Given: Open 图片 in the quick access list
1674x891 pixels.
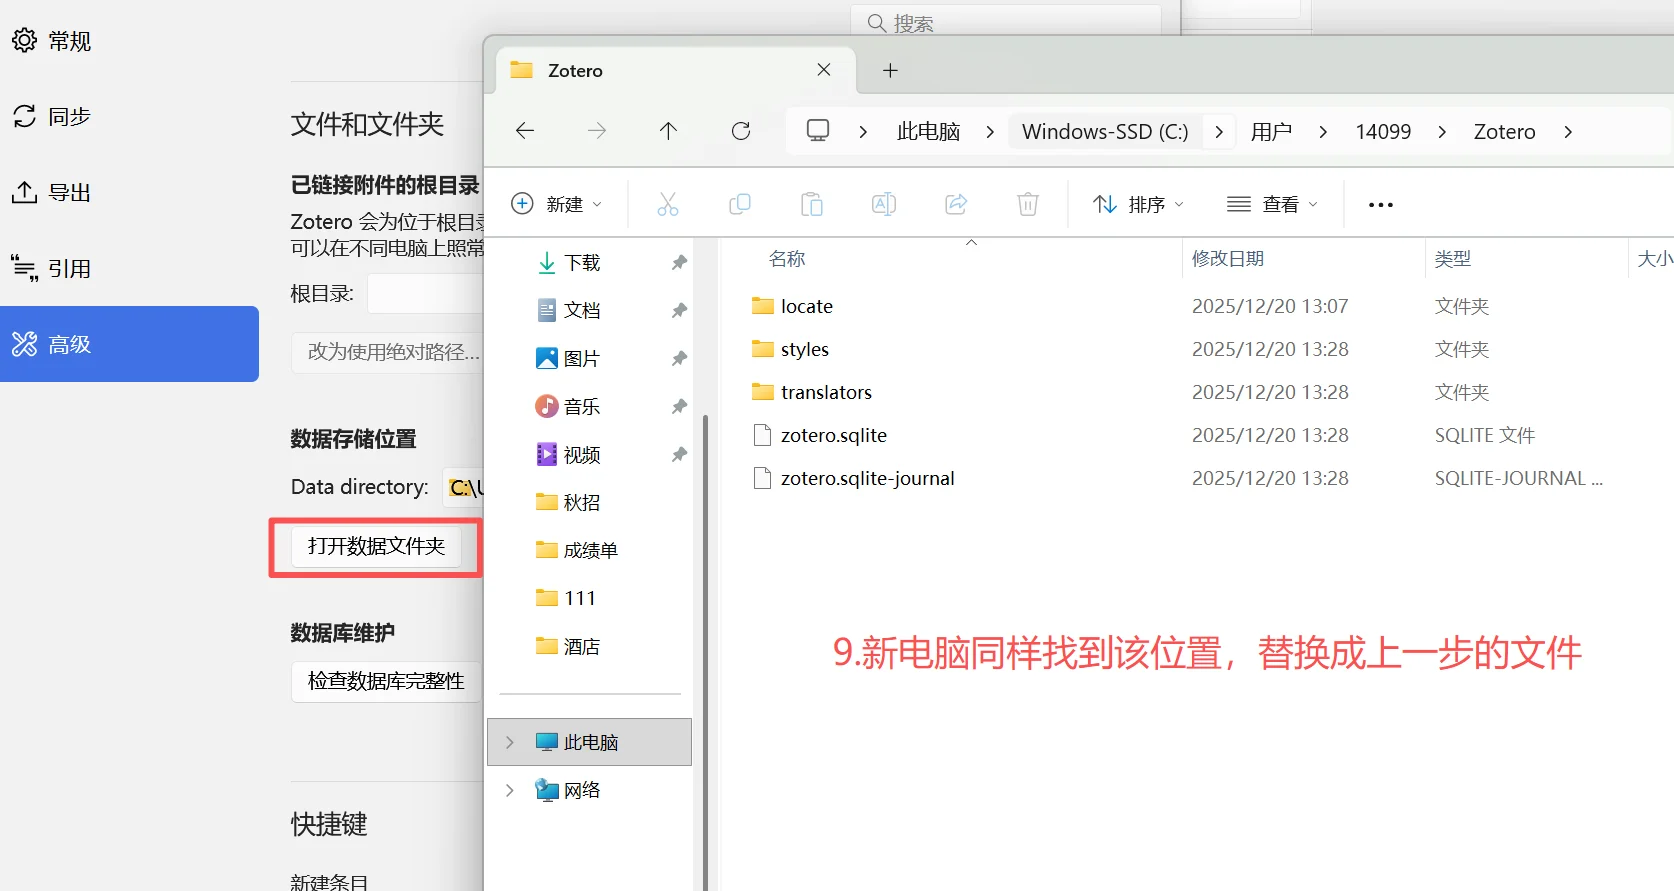Looking at the screenshot, I should (x=582, y=358).
